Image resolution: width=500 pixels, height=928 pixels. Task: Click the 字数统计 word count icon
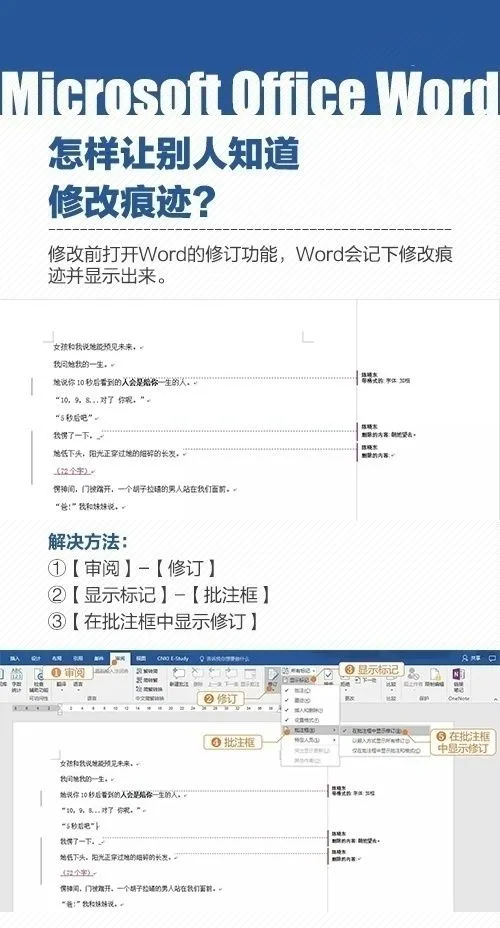click(x=16, y=679)
